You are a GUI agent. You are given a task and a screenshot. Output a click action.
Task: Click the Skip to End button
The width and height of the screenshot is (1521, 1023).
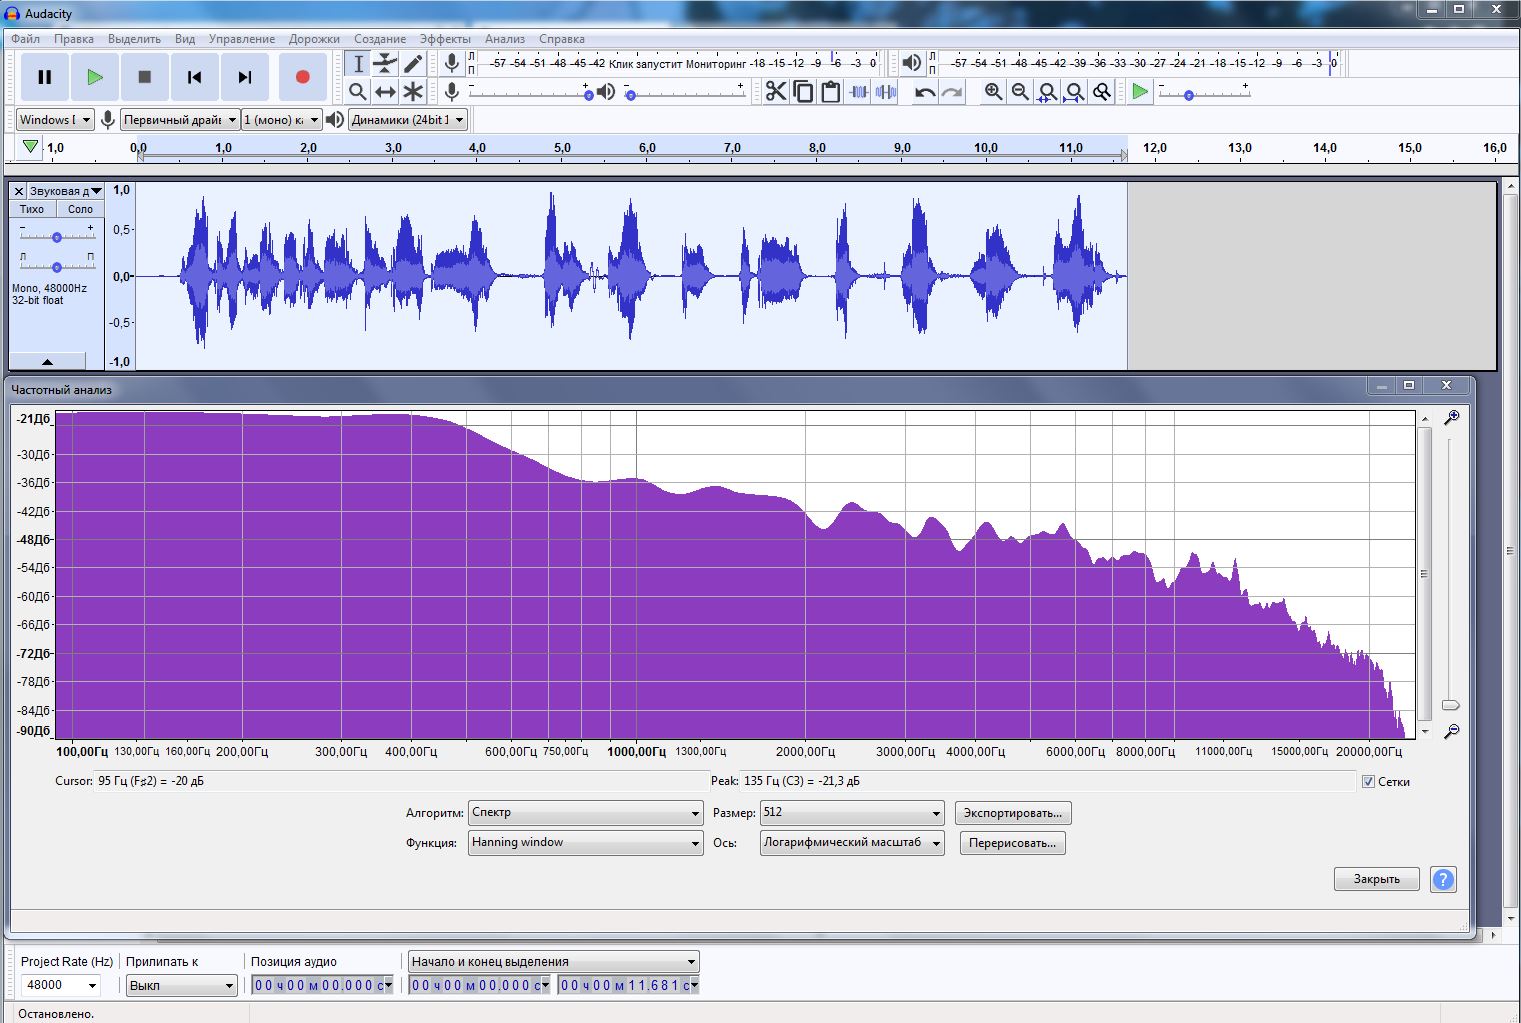click(245, 77)
